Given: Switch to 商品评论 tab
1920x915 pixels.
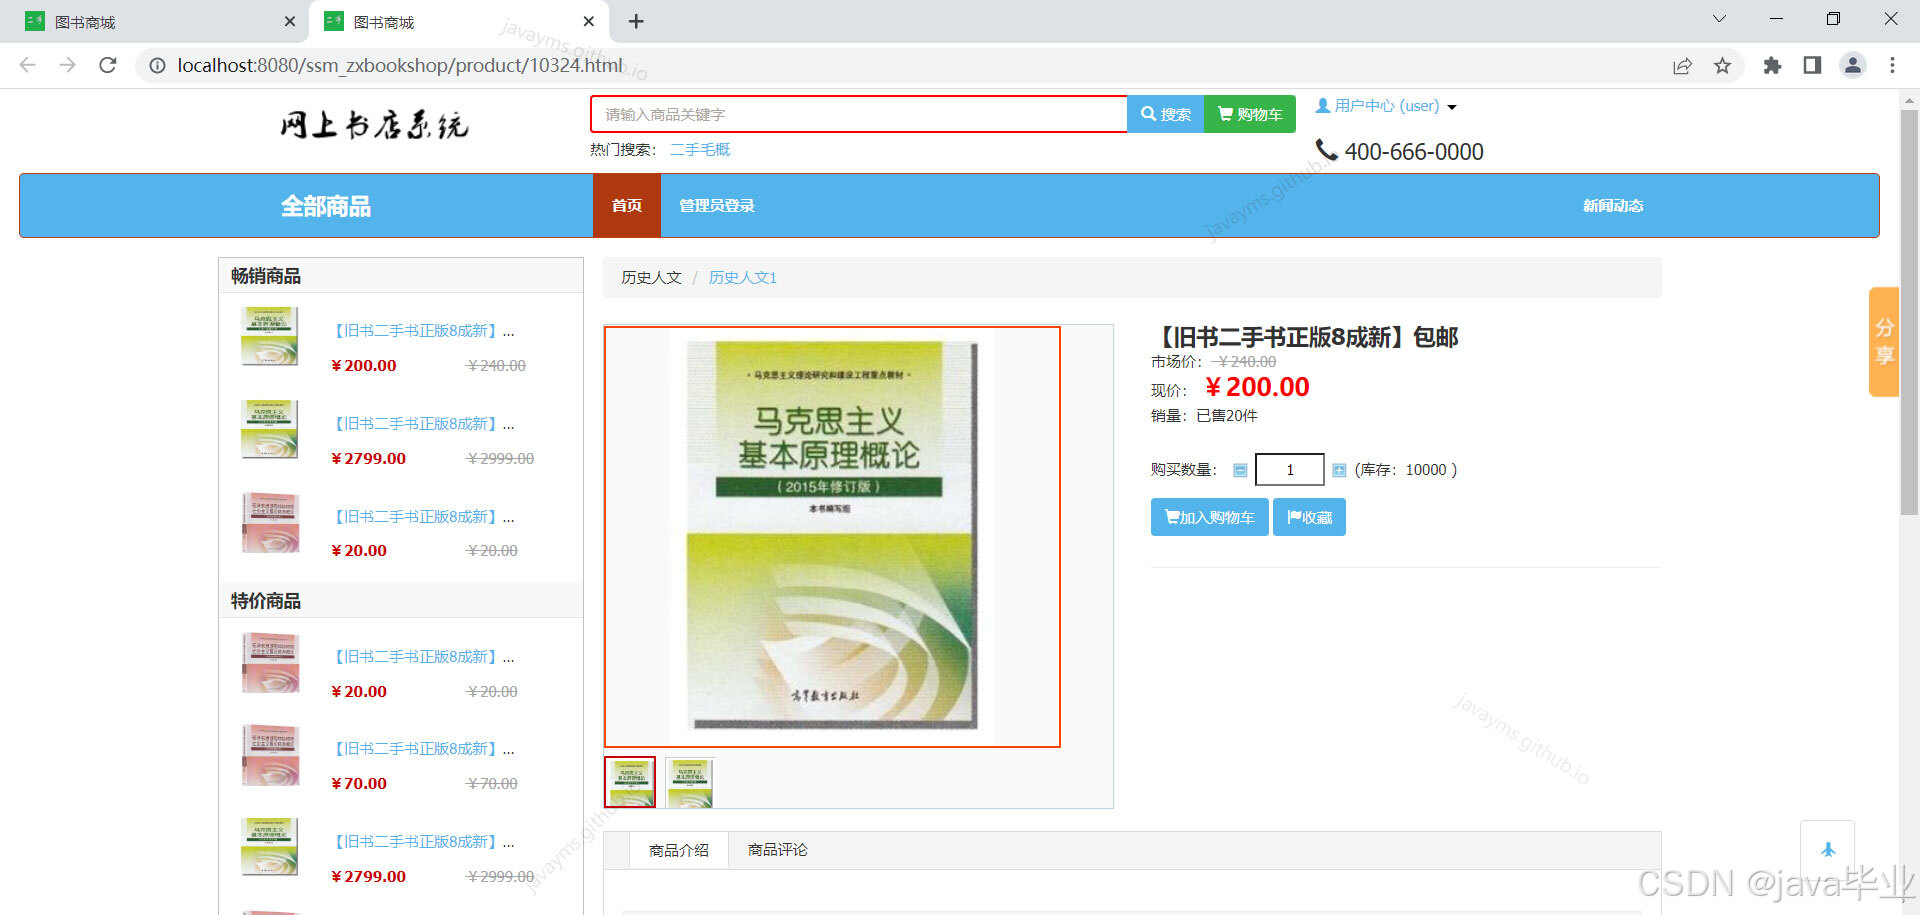Looking at the screenshot, I should pyautogui.click(x=778, y=850).
